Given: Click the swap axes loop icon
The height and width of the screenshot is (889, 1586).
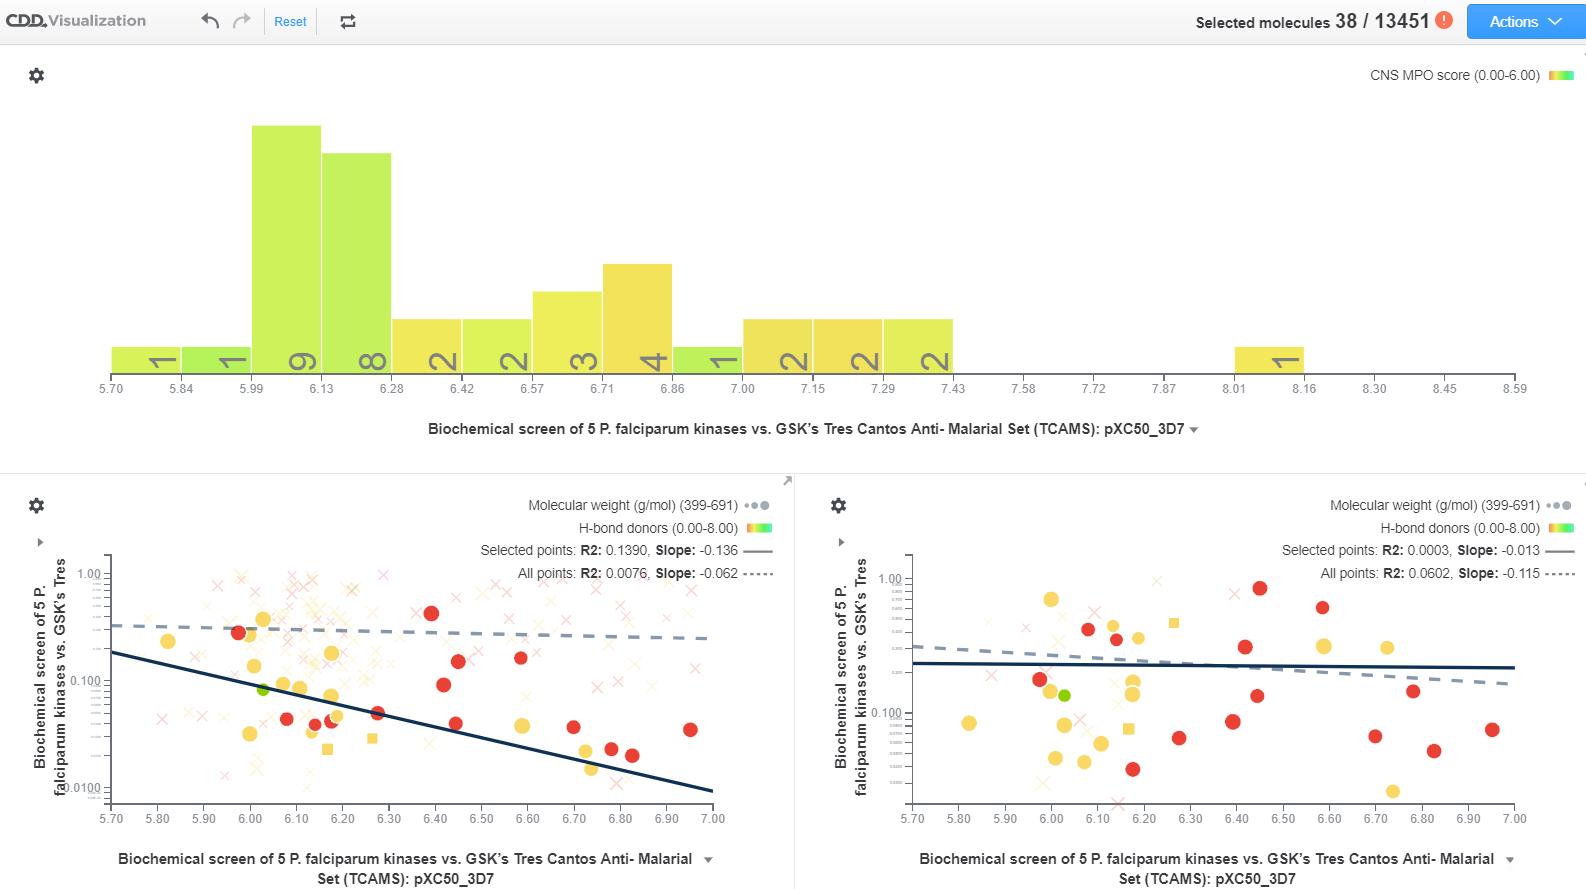Looking at the screenshot, I should [348, 21].
